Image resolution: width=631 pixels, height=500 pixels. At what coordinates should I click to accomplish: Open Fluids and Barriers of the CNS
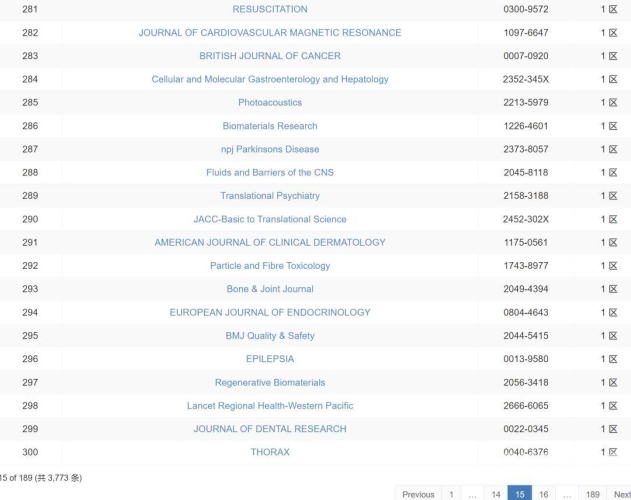(x=270, y=173)
